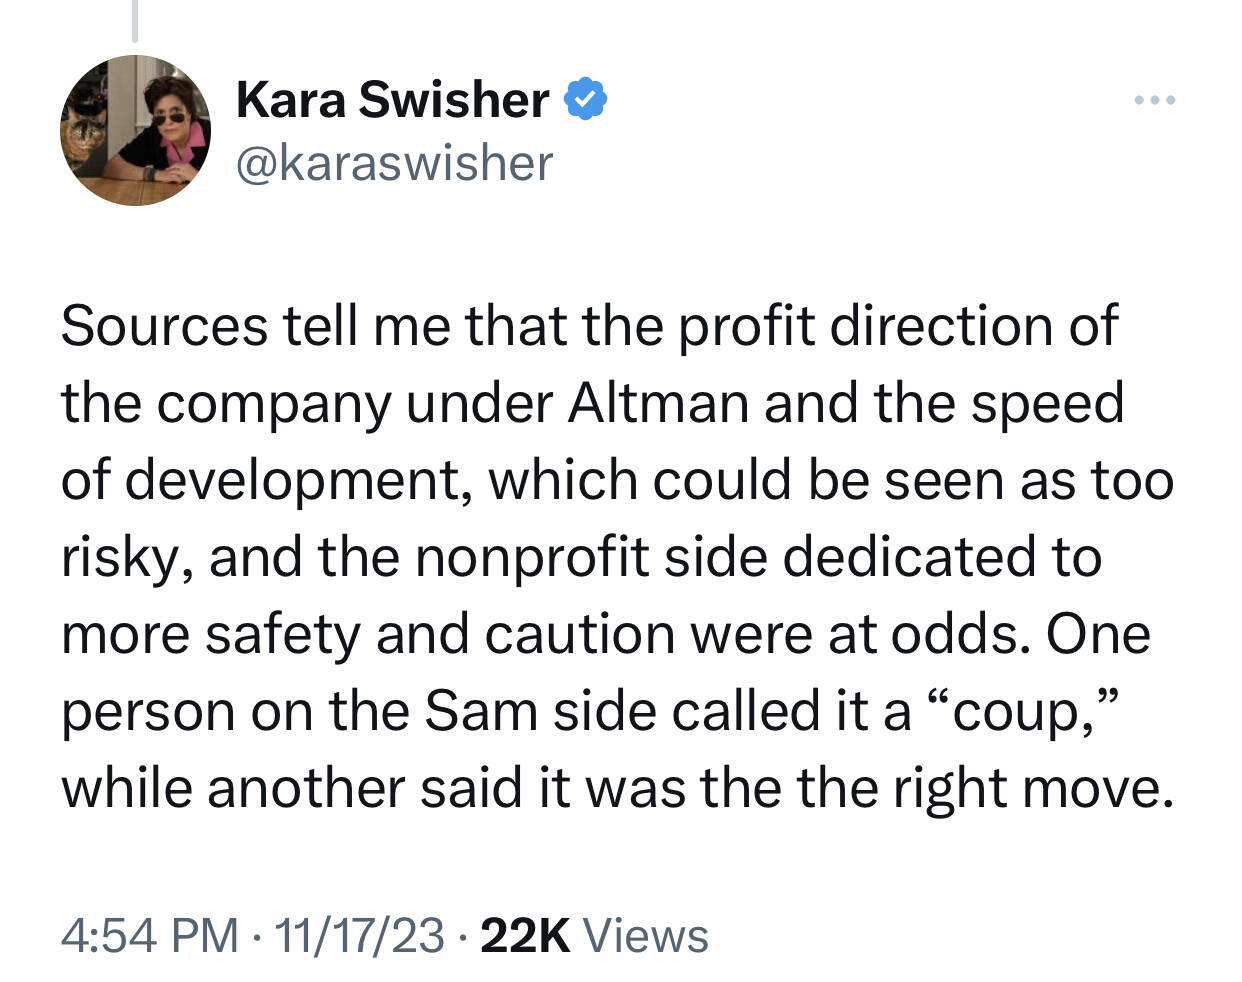Tap the thread connector line above avatar
Image resolution: width=1242 pixels, height=982 pixels.
pos(135,21)
